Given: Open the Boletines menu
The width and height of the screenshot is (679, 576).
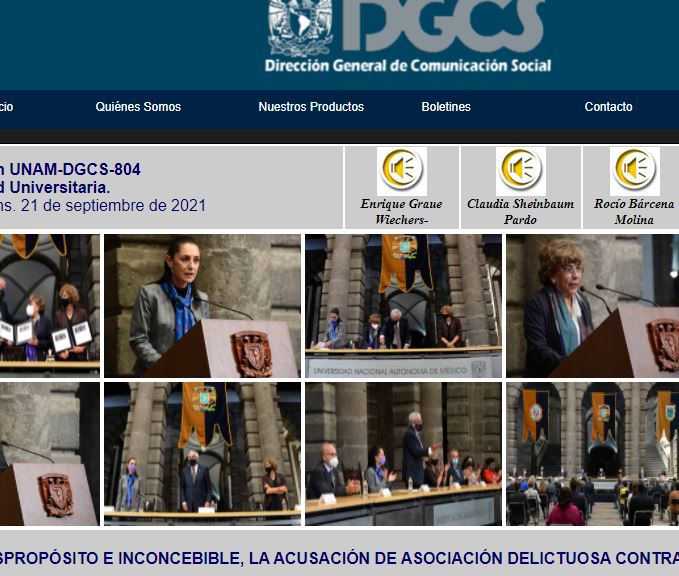Looking at the screenshot, I should click(x=446, y=107).
